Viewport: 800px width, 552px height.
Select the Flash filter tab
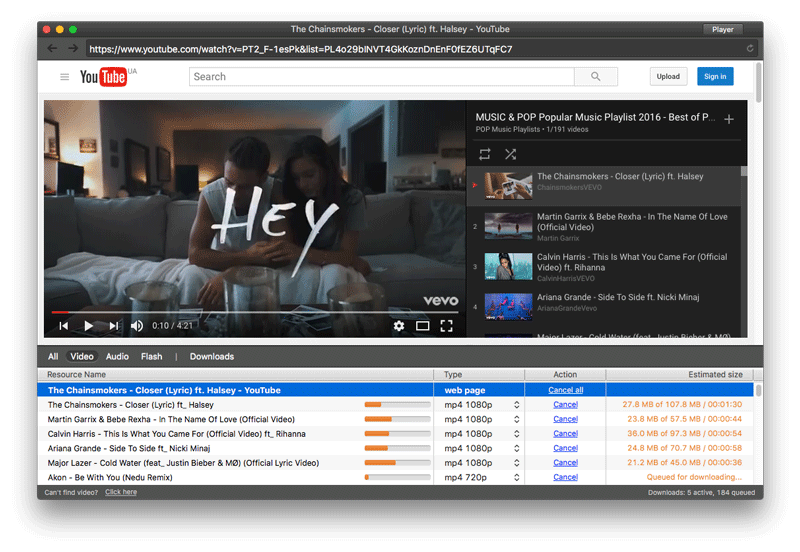(x=152, y=357)
